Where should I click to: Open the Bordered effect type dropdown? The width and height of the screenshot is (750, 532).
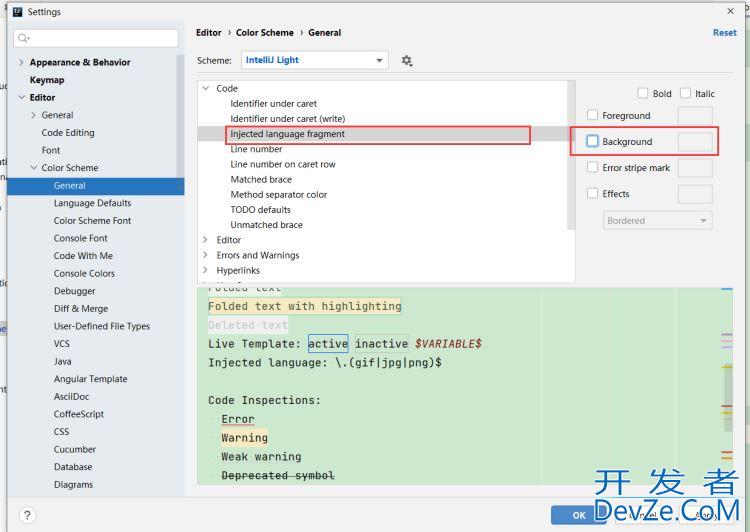(x=657, y=221)
